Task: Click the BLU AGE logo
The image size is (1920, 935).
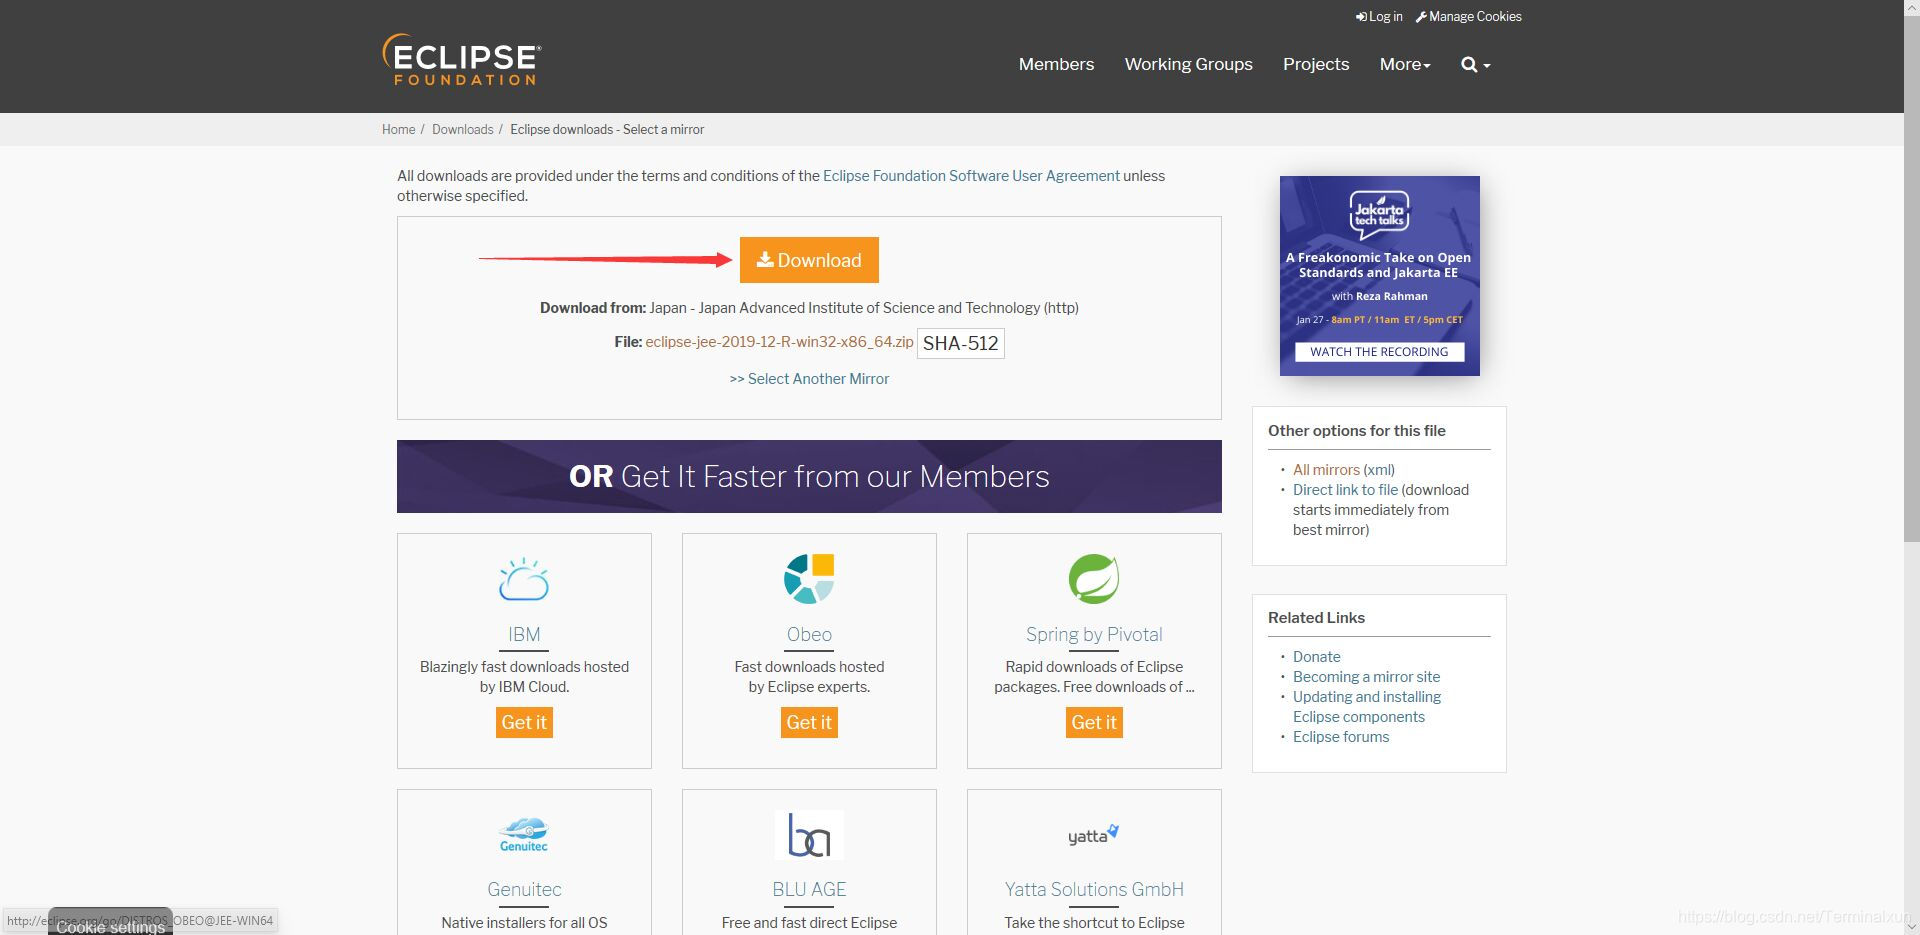Action: (x=809, y=835)
